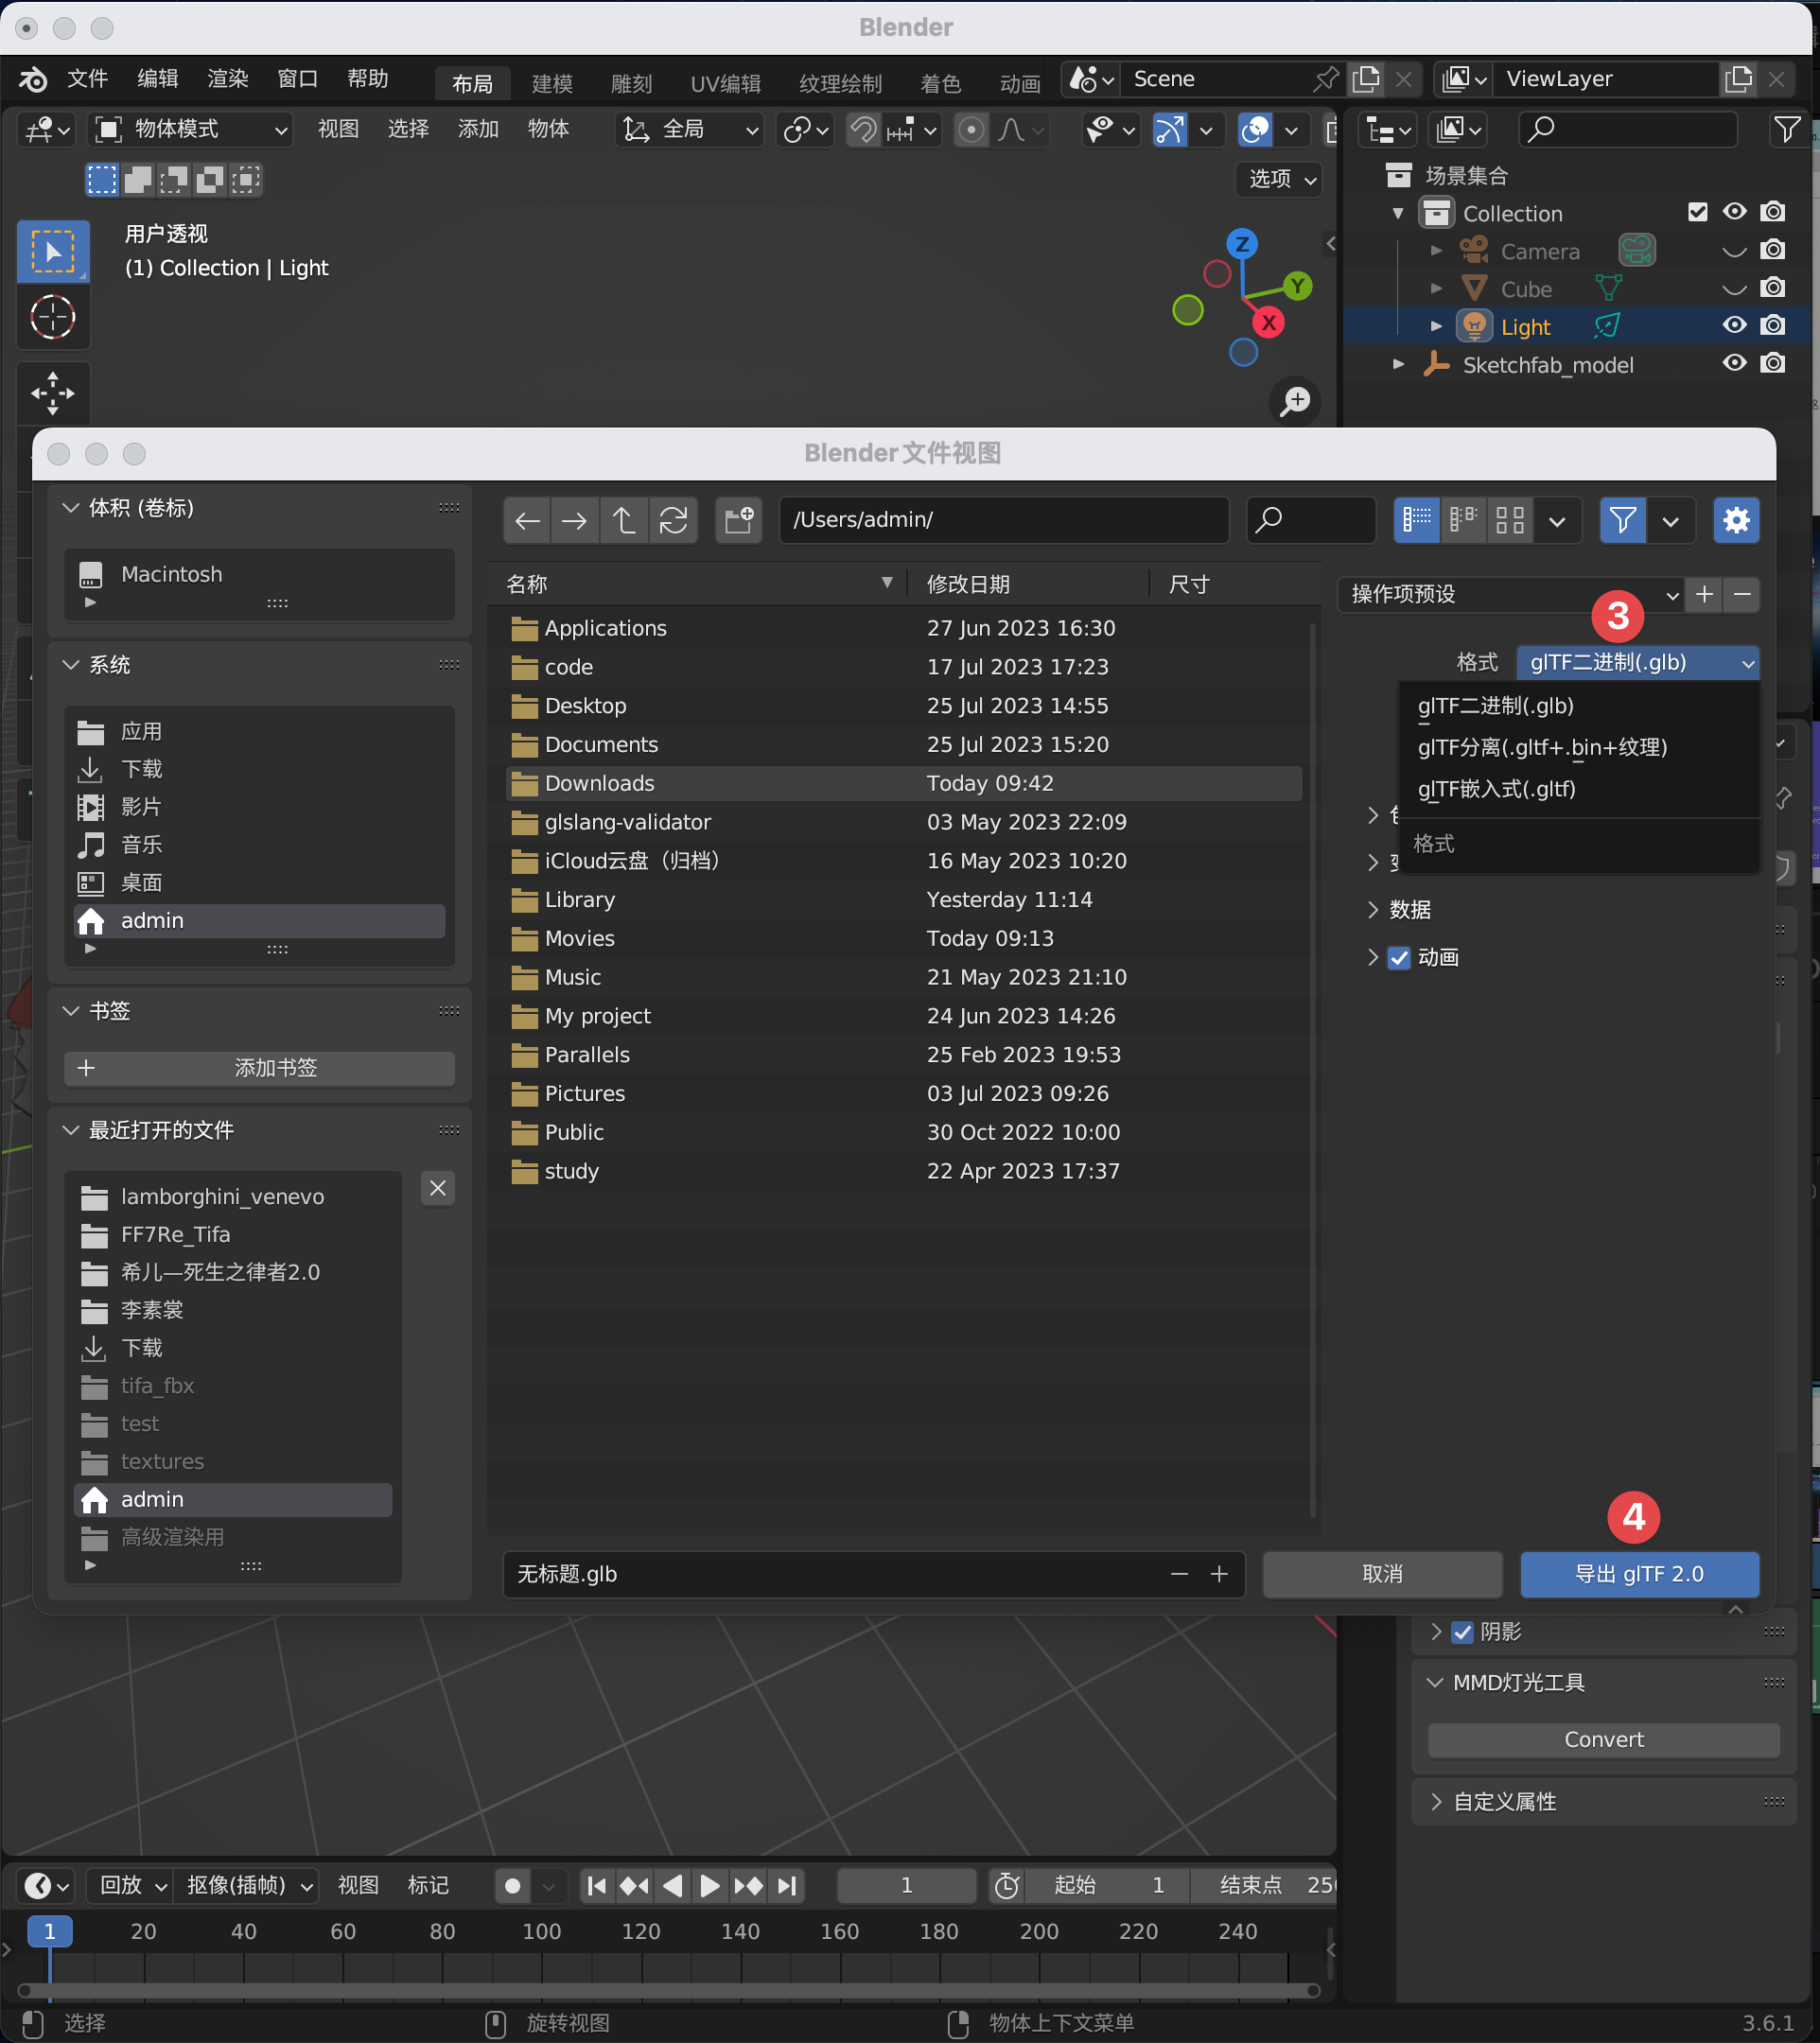Click the 导出 glTF 2.0 button
This screenshot has height=2043, width=1820.
click(1638, 1574)
